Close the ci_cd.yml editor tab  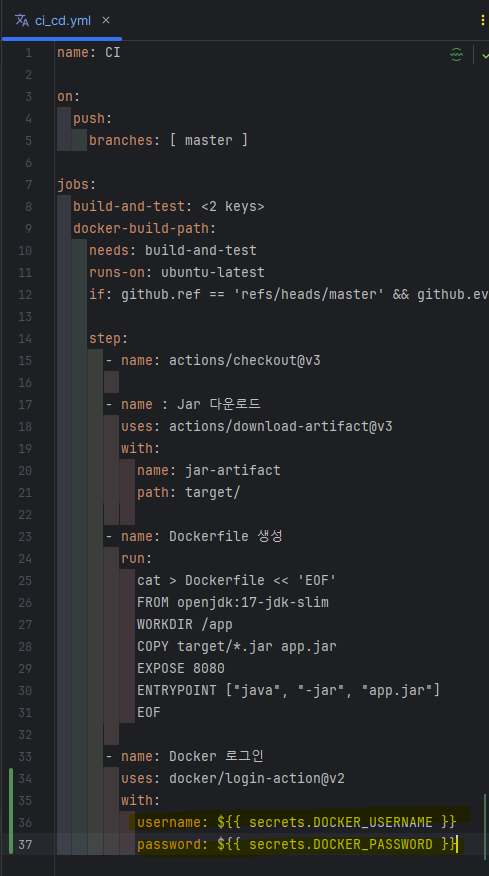point(106,21)
